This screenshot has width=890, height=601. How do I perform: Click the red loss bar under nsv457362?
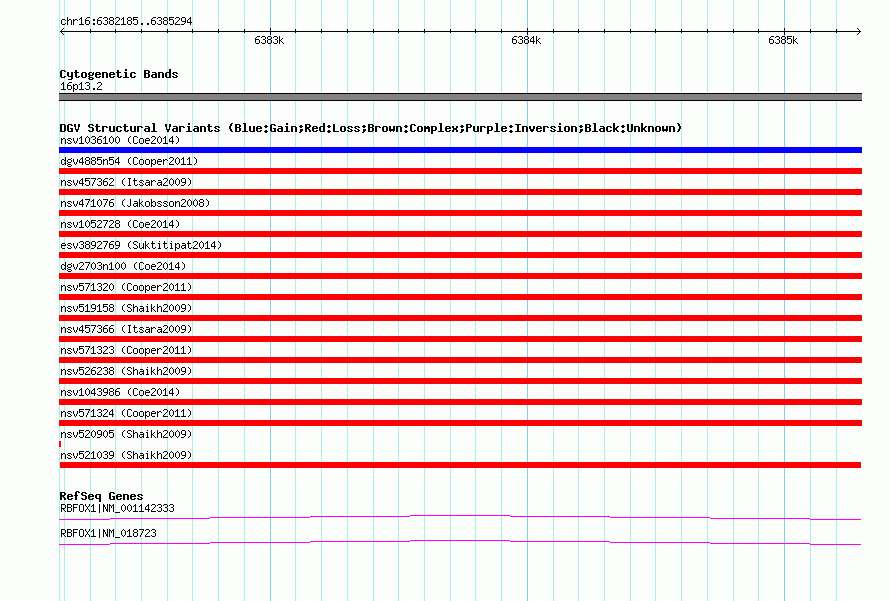click(460, 192)
